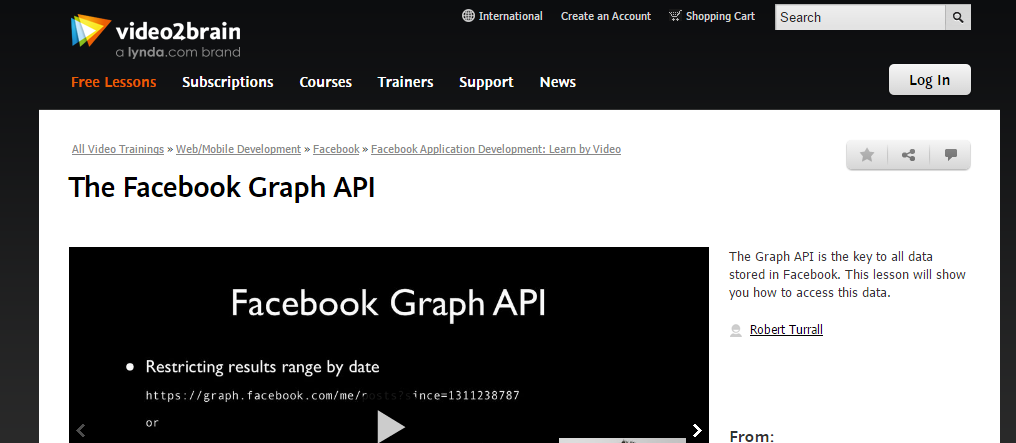Open Facebook Application Development: Learn by Video link
The height and width of the screenshot is (443, 1016).
tap(496, 149)
